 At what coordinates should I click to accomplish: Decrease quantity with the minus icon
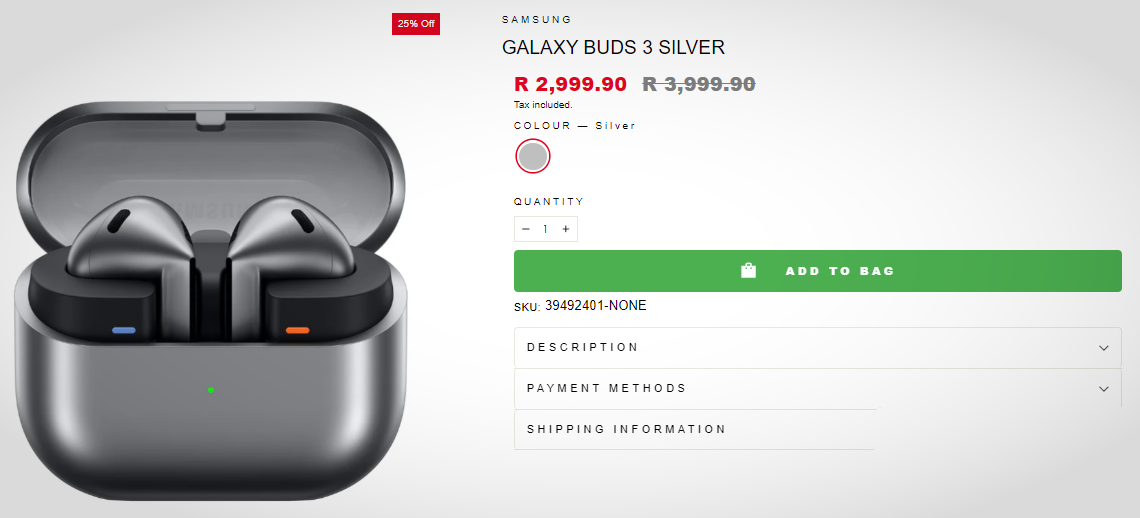pyautogui.click(x=526, y=229)
